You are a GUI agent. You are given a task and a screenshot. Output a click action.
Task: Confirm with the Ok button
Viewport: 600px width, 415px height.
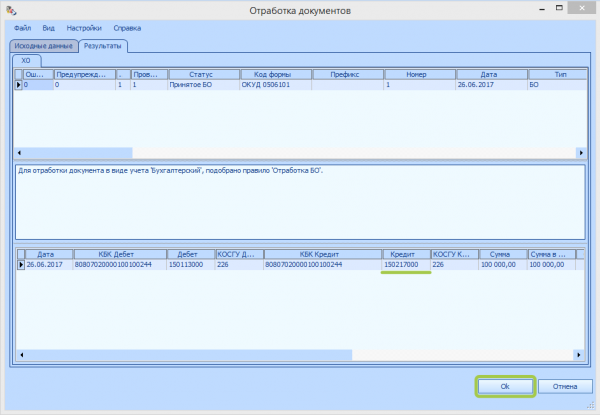coord(505,386)
